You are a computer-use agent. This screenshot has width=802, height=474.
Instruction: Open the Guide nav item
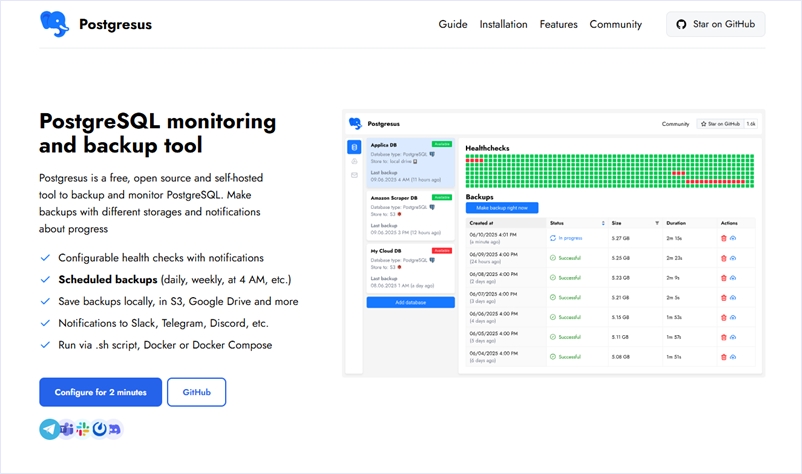[x=452, y=24]
